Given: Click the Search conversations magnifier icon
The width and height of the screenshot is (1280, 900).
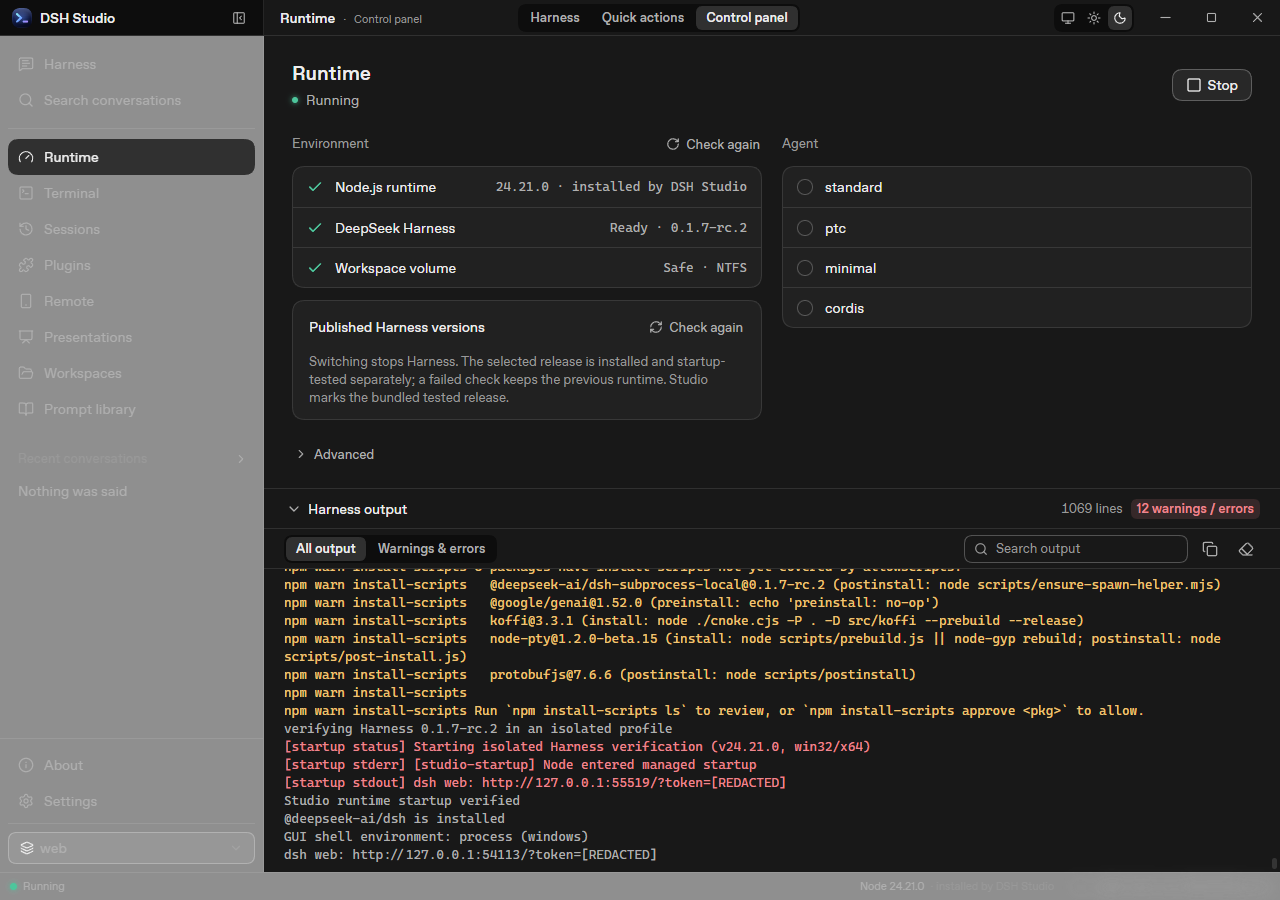Looking at the screenshot, I should (x=27, y=100).
